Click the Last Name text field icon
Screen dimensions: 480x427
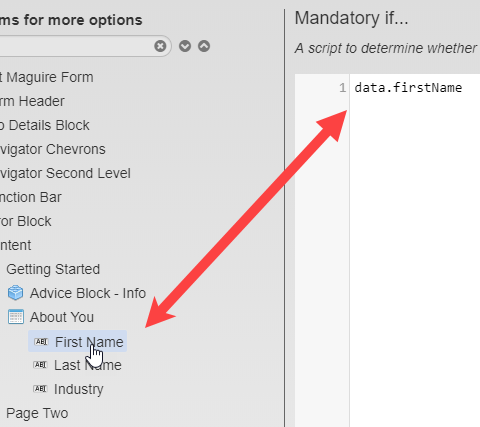tap(41, 365)
